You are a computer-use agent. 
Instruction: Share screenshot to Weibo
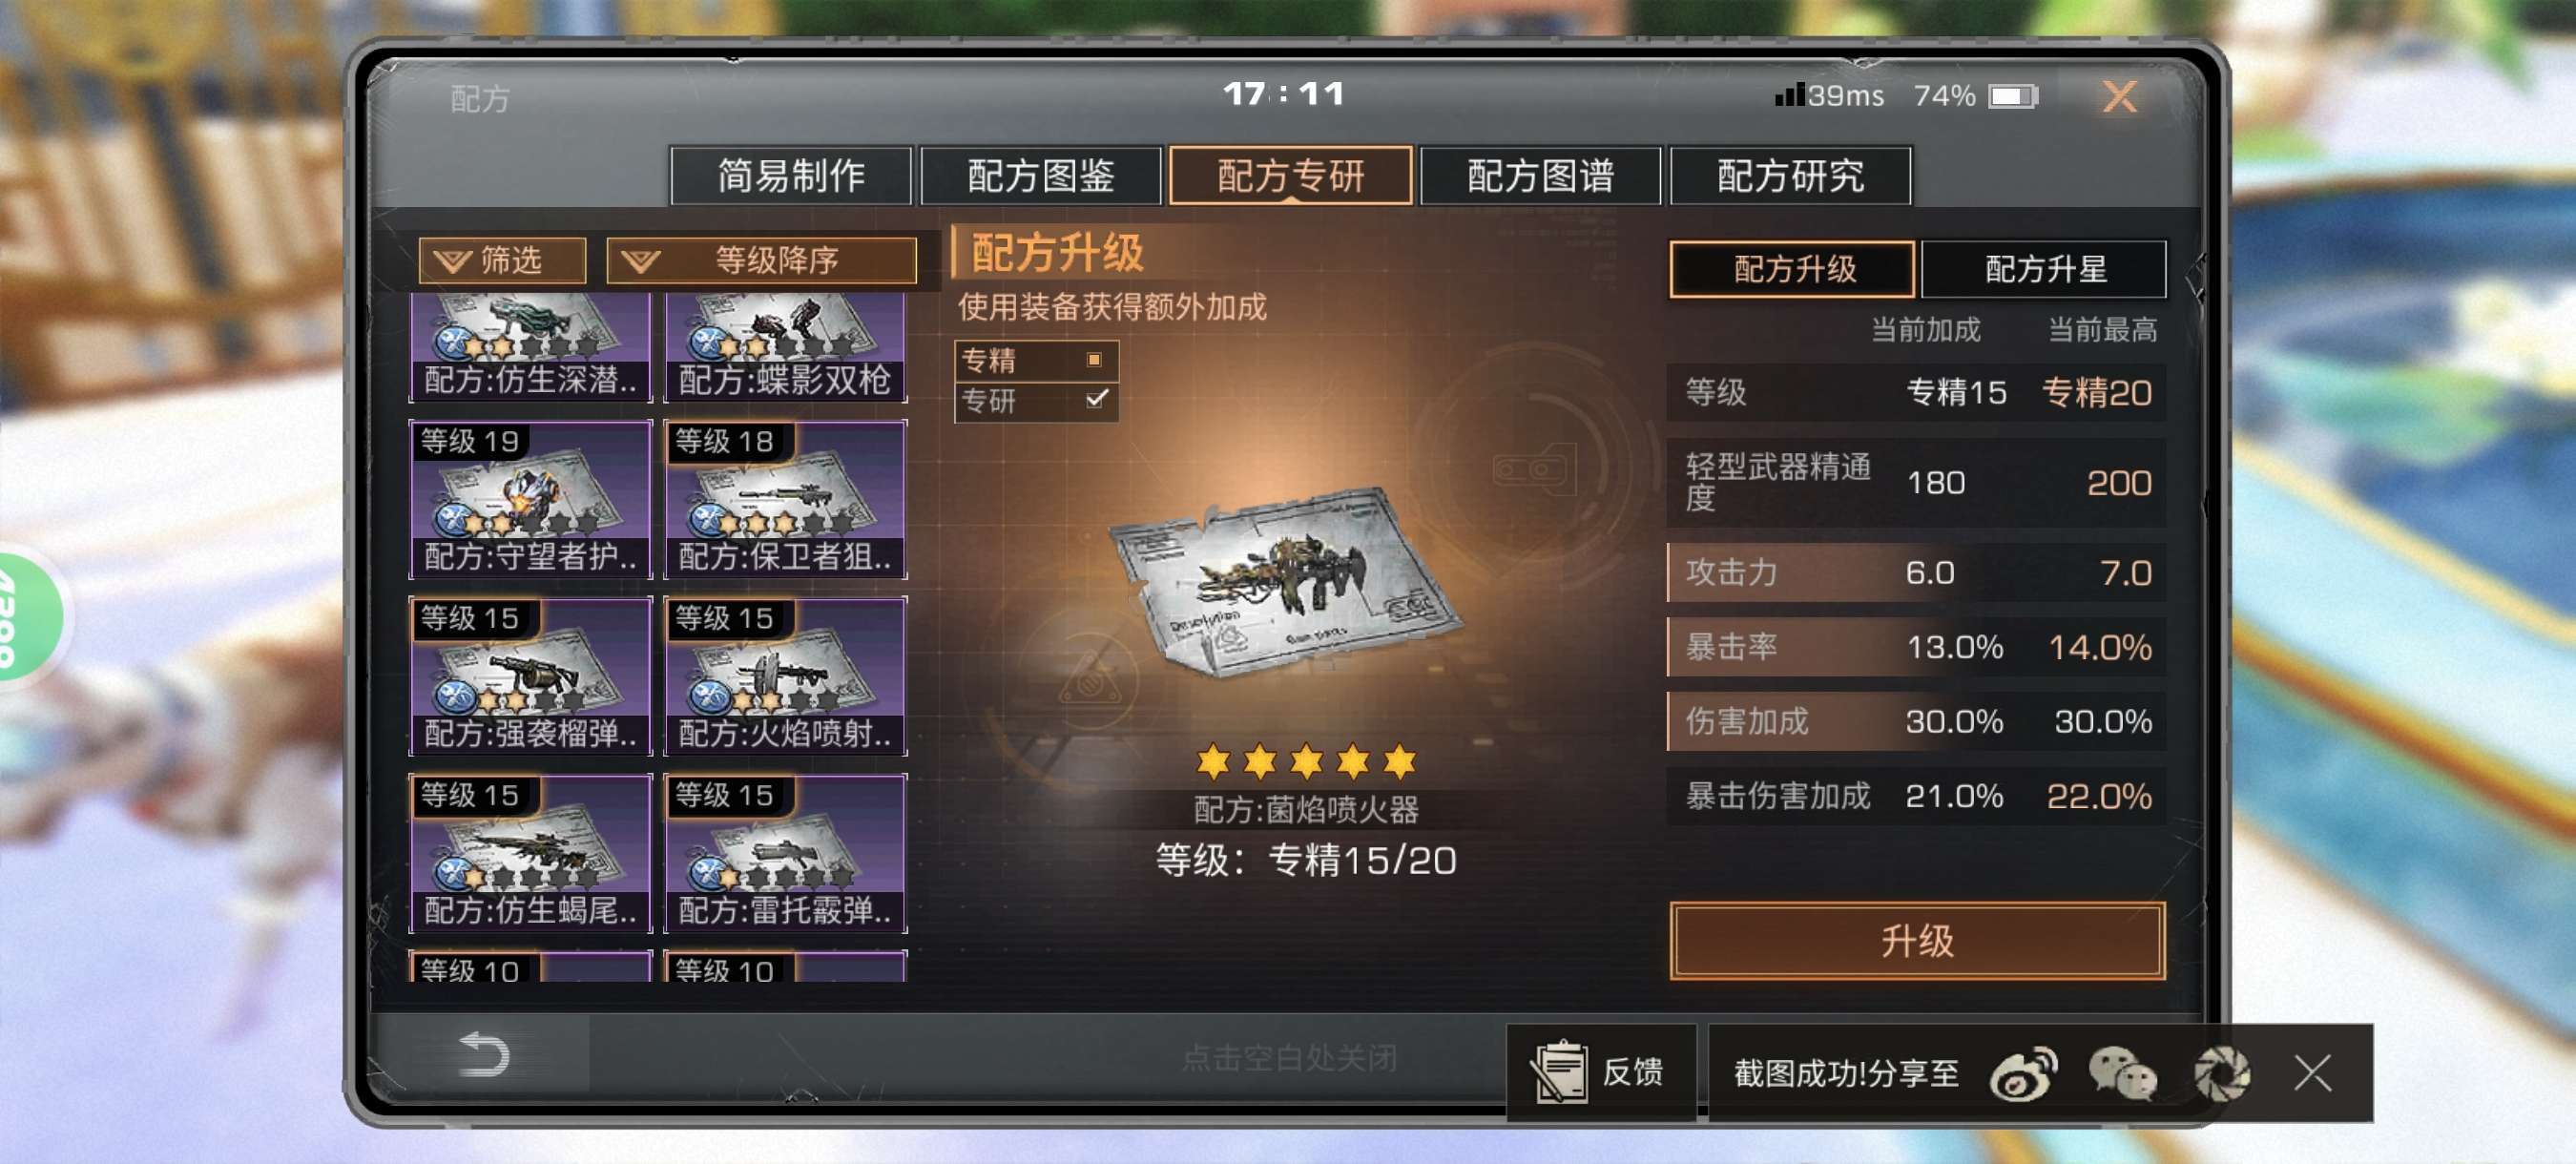click(x=2023, y=1074)
